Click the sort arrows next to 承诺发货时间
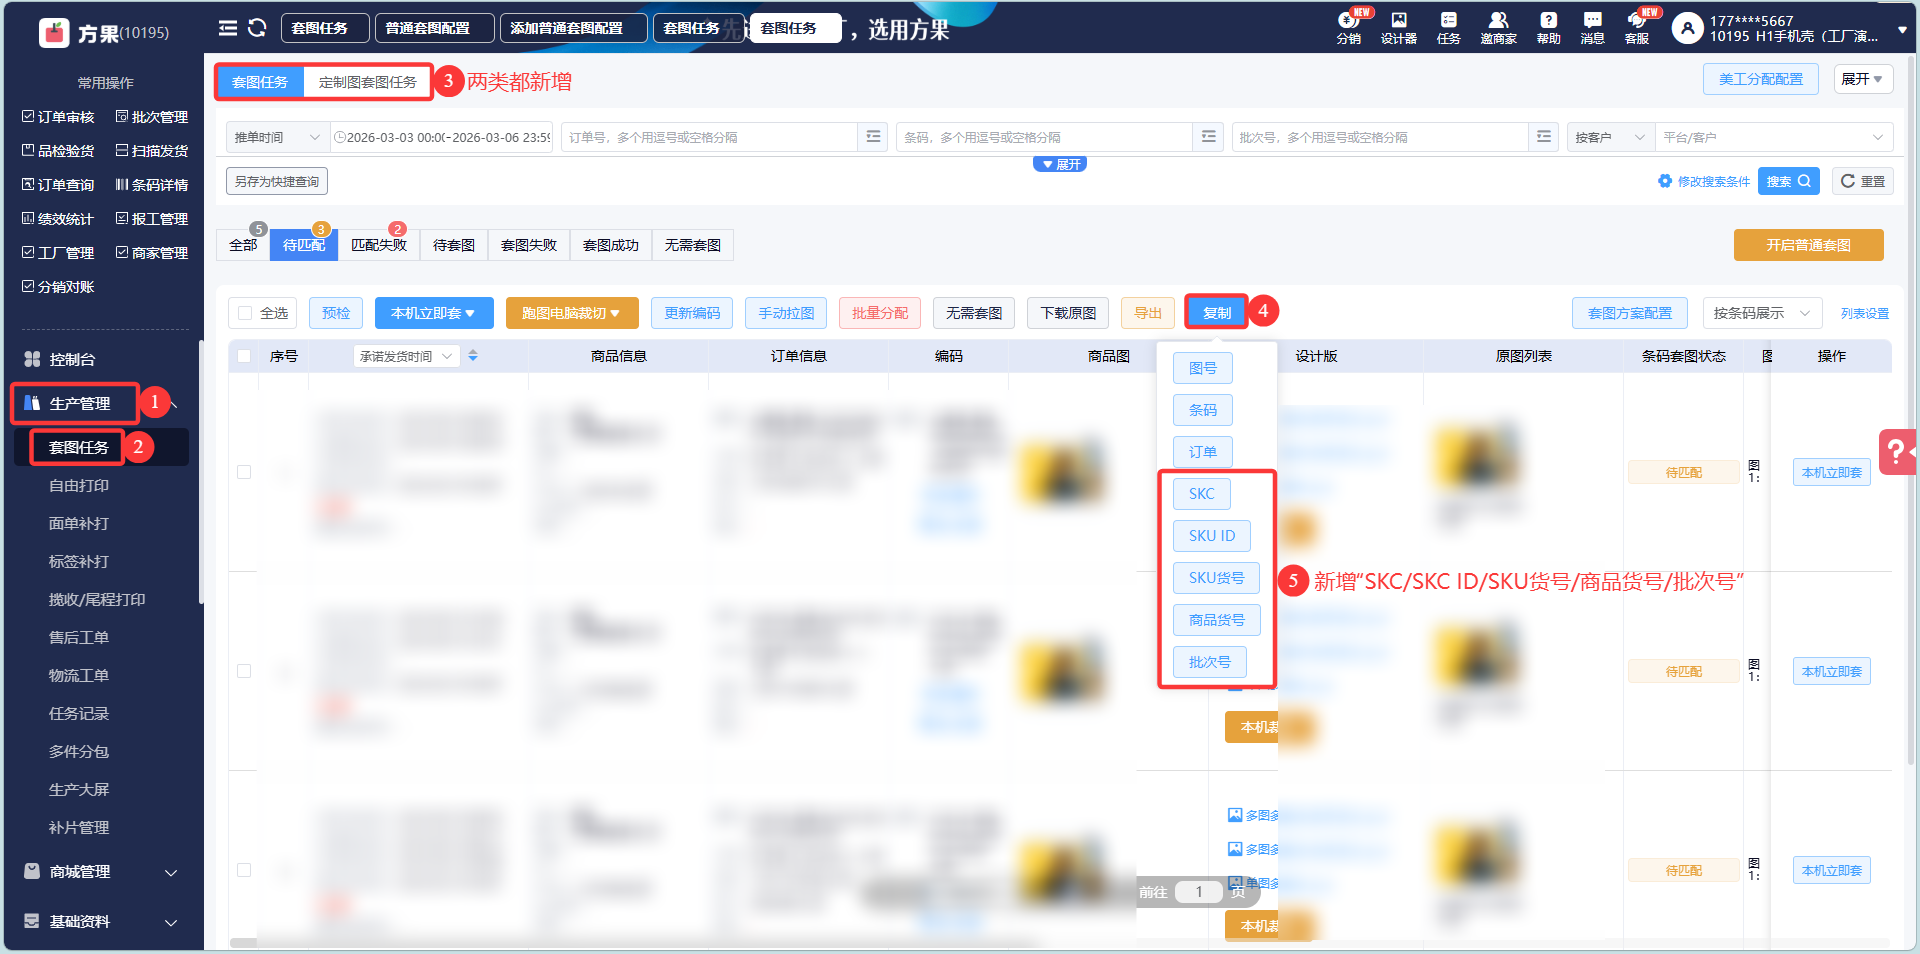The image size is (1920, 954). 473,356
